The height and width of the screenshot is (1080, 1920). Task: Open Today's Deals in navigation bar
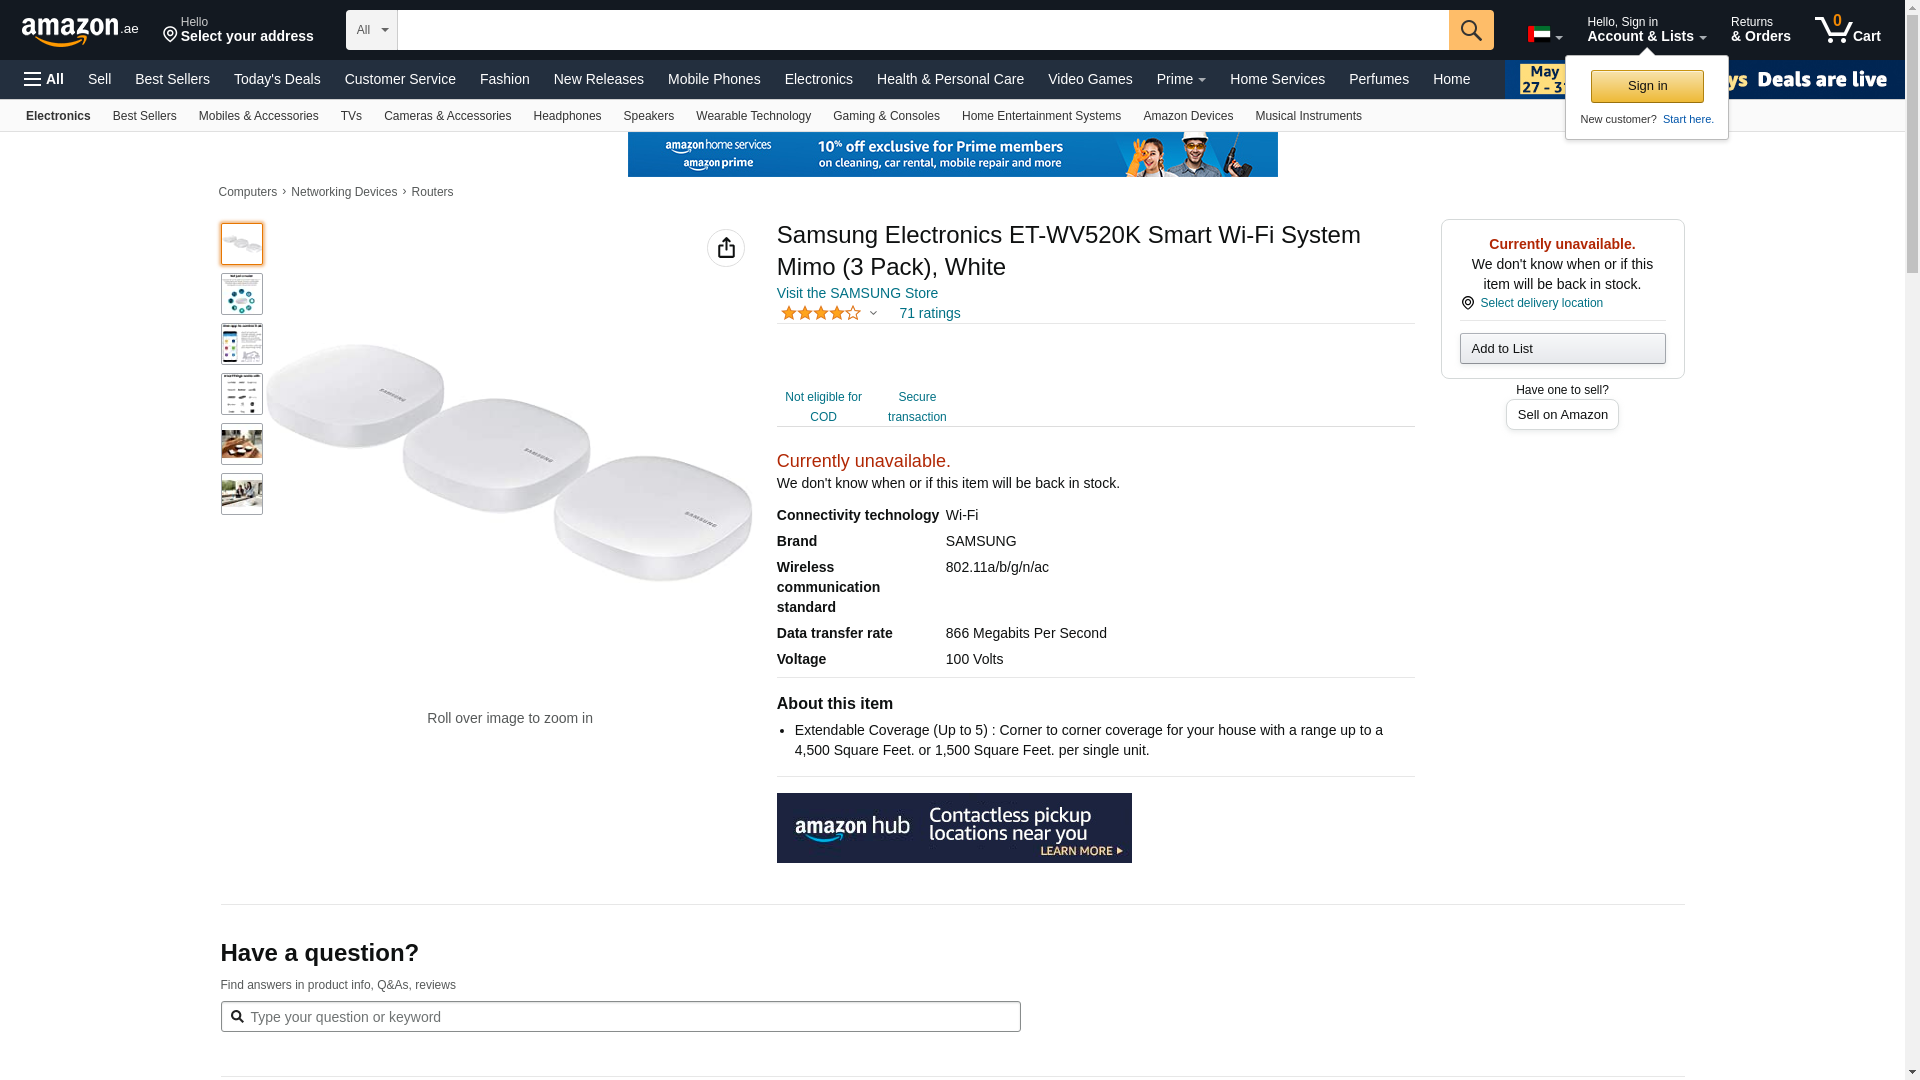[277, 79]
